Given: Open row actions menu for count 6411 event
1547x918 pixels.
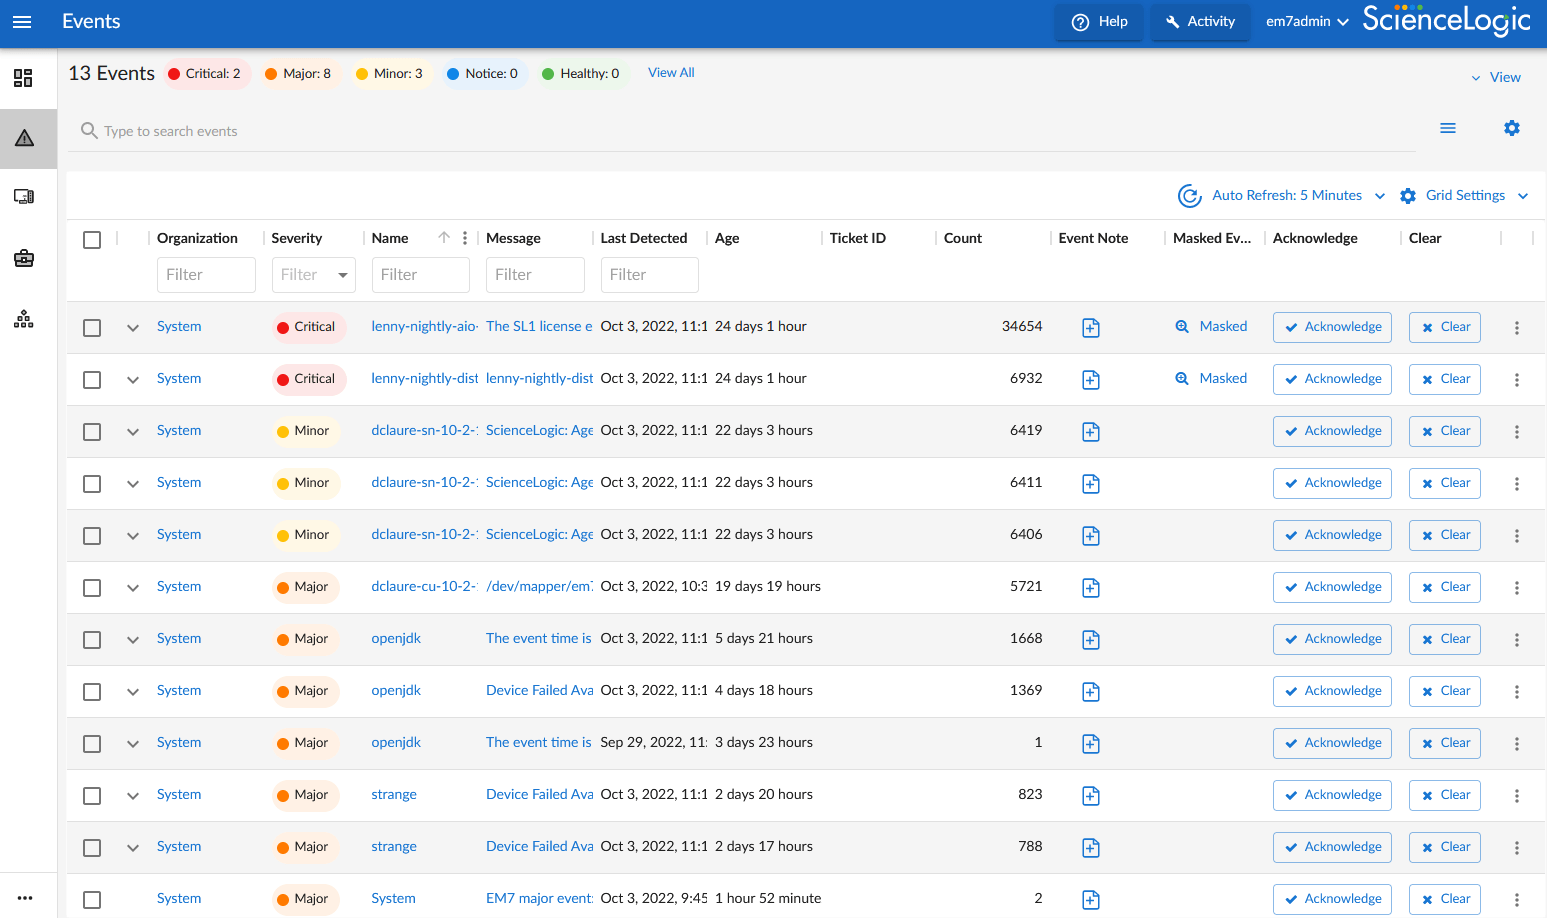Looking at the screenshot, I should click(x=1517, y=484).
